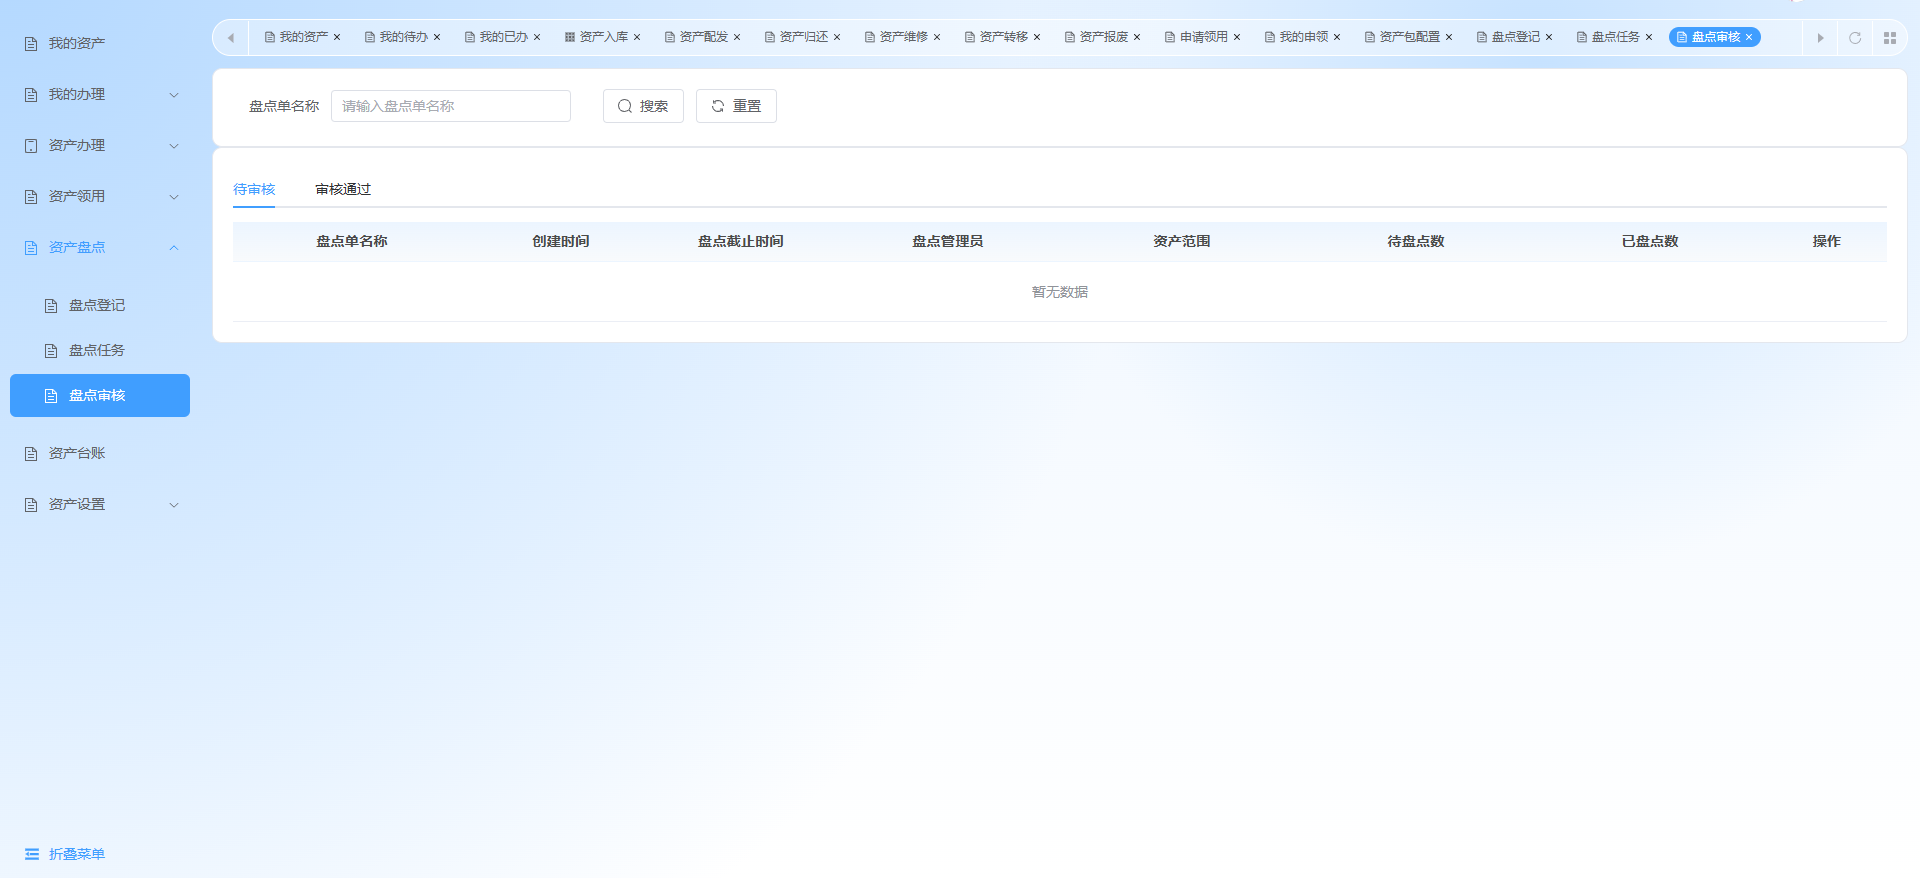Screen dimensions: 1920x878
Task: Close the 我的已办 tab
Action: [x=537, y=37]
